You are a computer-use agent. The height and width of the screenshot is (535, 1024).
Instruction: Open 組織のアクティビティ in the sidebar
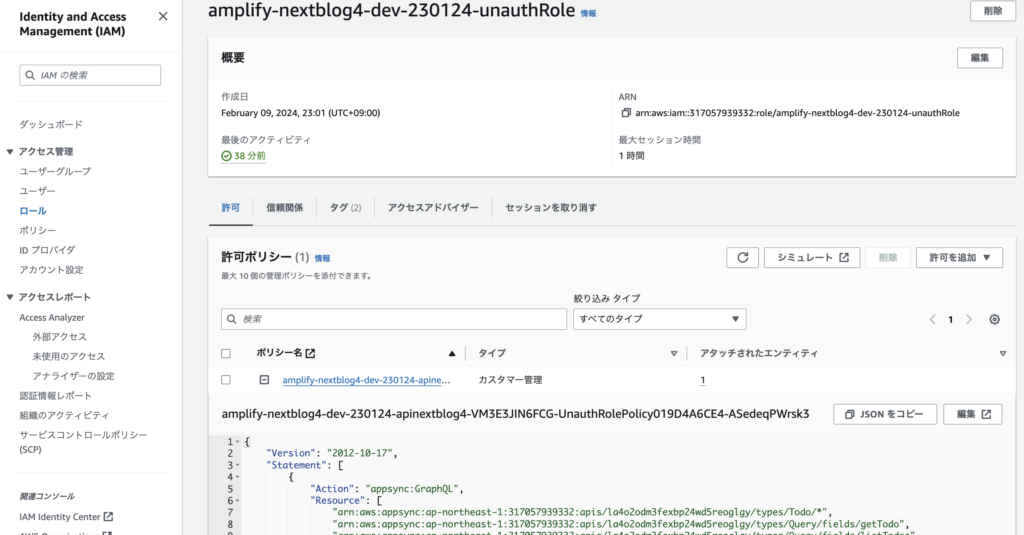tap(64, 415)
